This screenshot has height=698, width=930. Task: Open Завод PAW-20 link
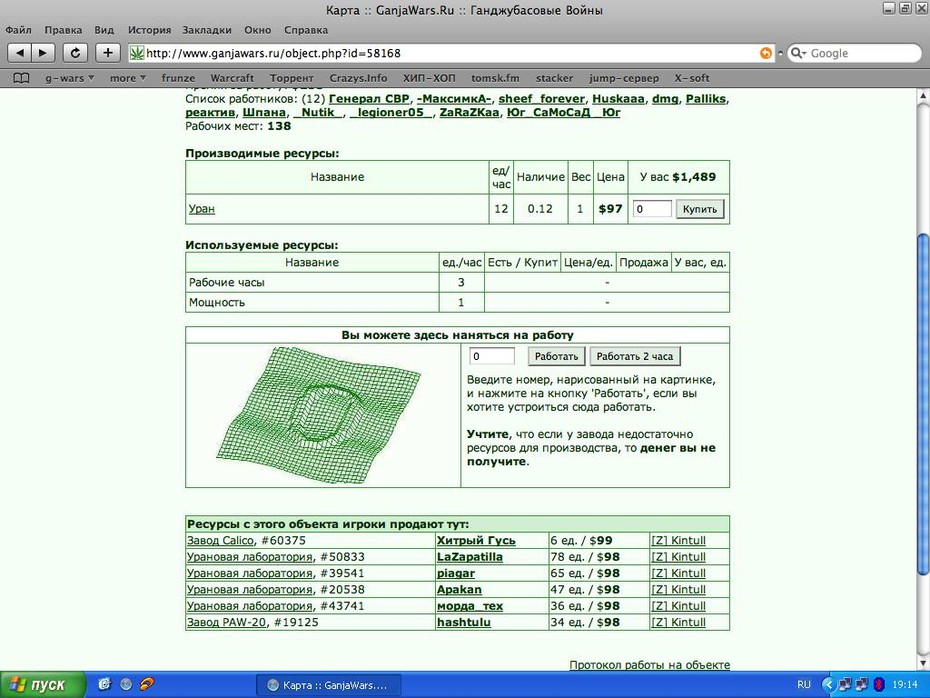click(227, 623)
